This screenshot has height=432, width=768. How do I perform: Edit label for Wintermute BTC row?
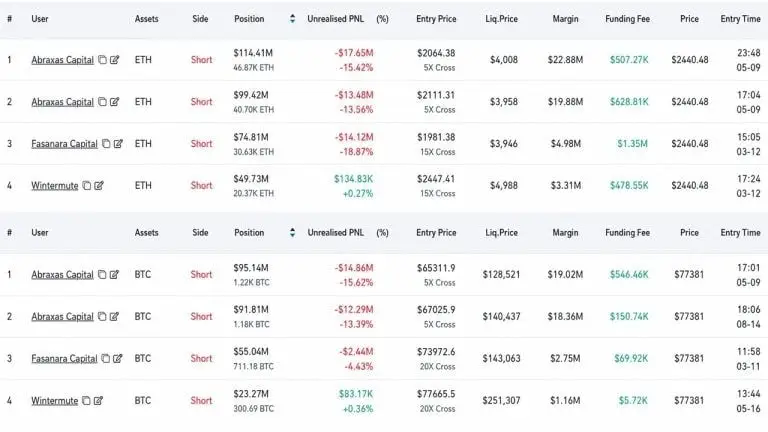tap(98, 401)
